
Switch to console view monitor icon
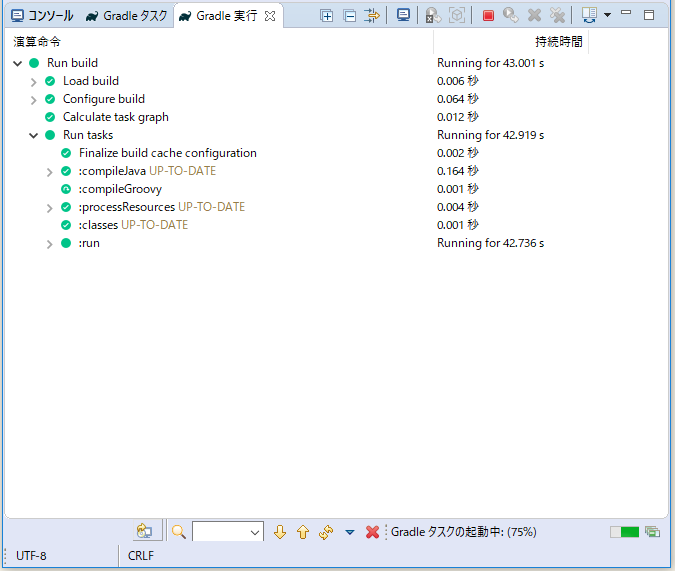point(403,16)
